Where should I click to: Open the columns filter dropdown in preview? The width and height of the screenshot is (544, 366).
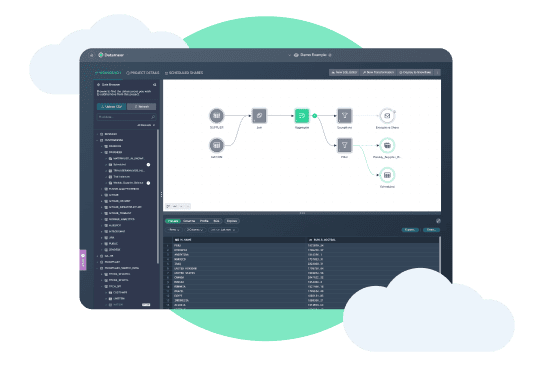(x=195, y=230)
